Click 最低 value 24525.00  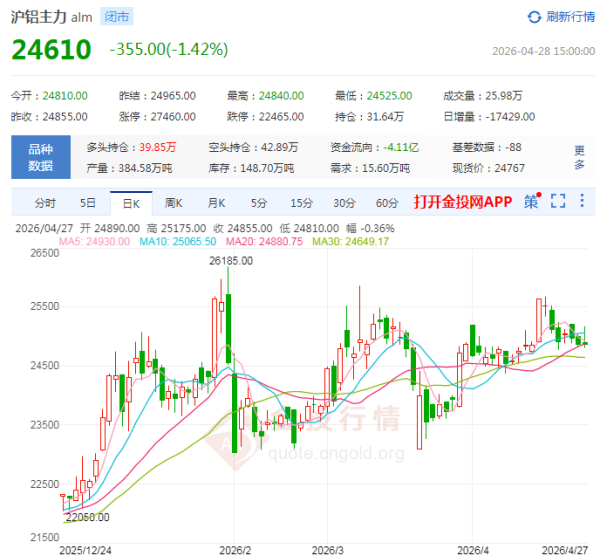[390, 96]
